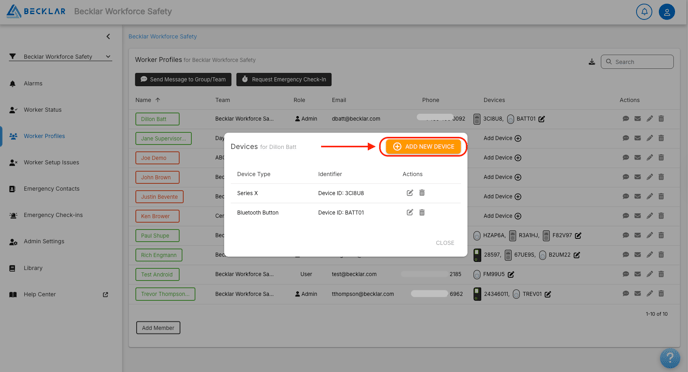
Task: Edit the Series X device entry
Action: click(x=409, y=193)
